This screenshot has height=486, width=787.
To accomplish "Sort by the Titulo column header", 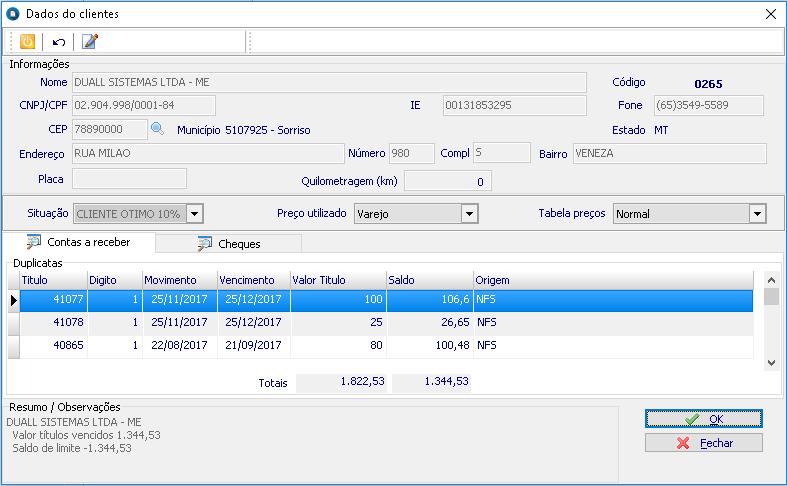I will (x=53, y=280).
